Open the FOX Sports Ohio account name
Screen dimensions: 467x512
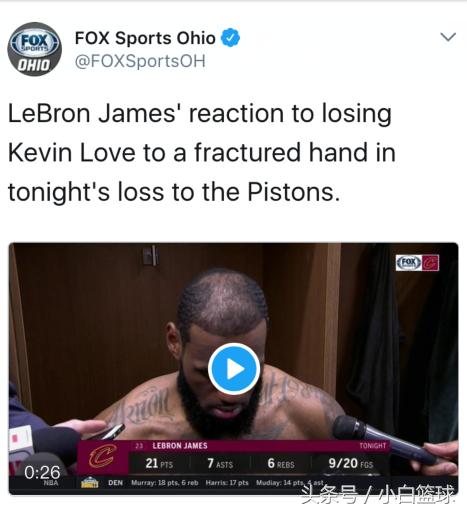click(x=145, y=38)
